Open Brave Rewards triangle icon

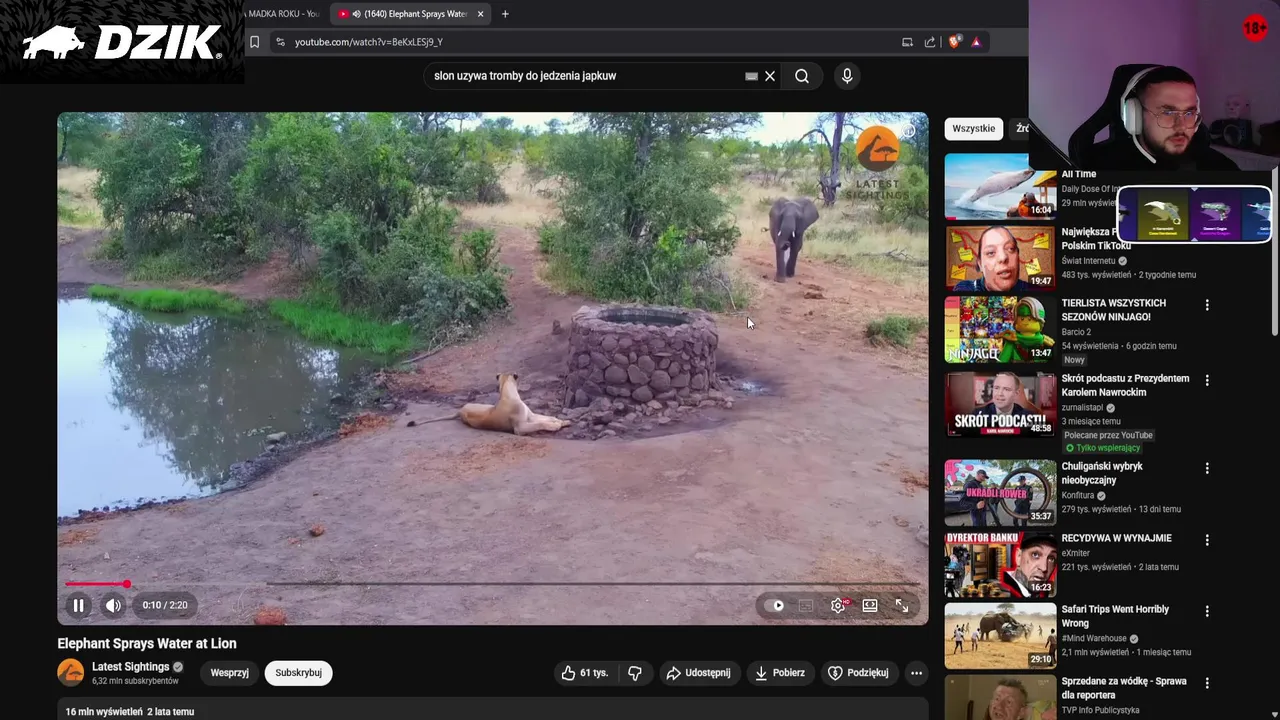[976, 42]
